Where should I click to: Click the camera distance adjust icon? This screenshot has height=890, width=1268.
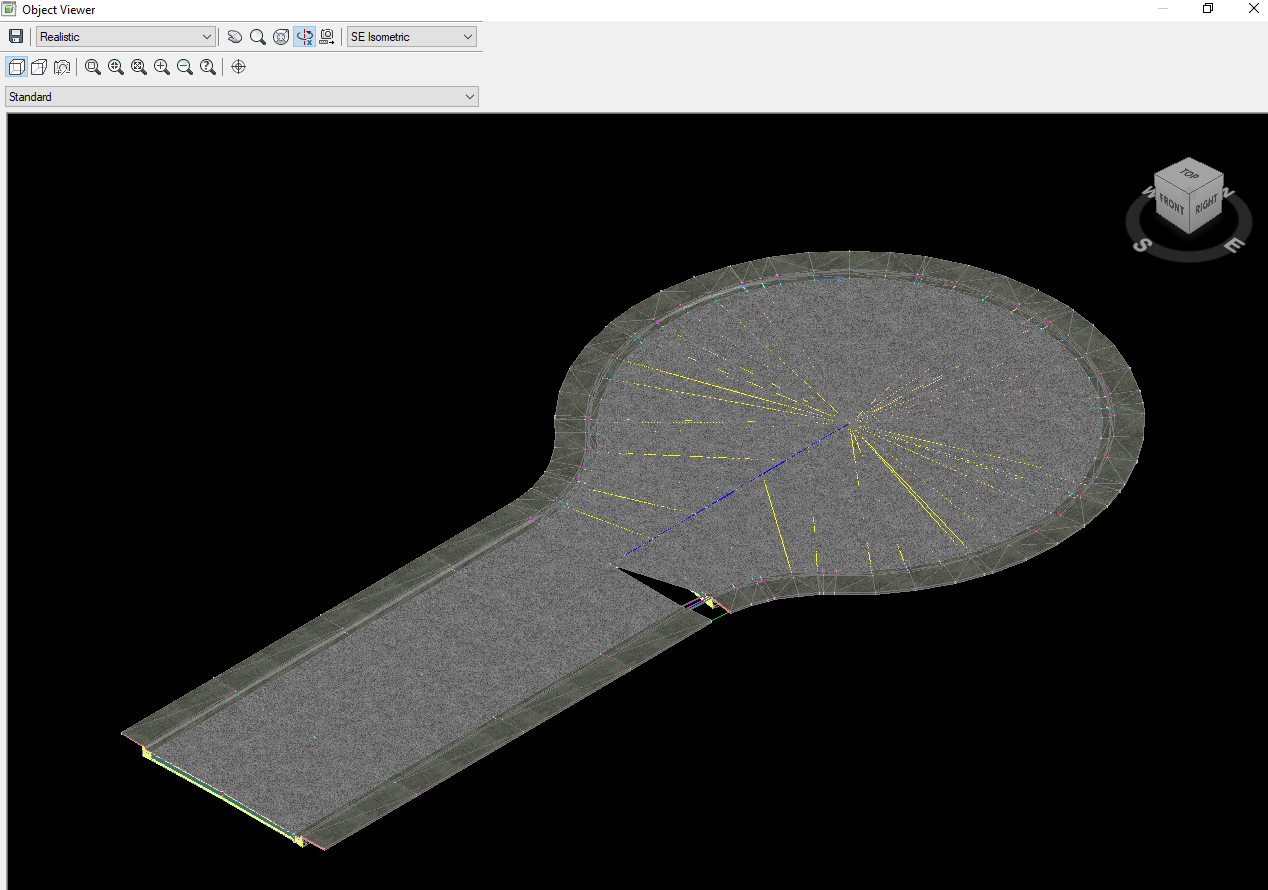(x=327, y=37)
